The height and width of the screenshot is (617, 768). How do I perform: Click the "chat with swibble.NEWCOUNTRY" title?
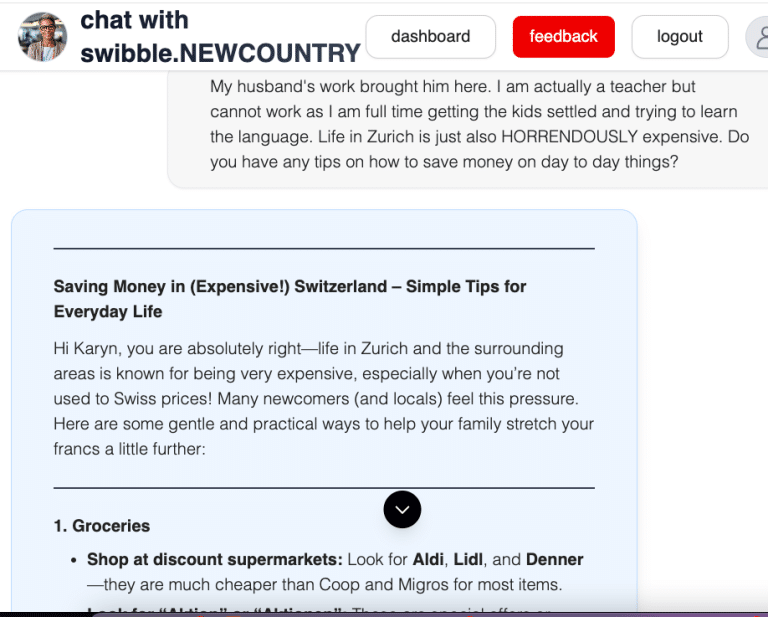click(220, 37)
